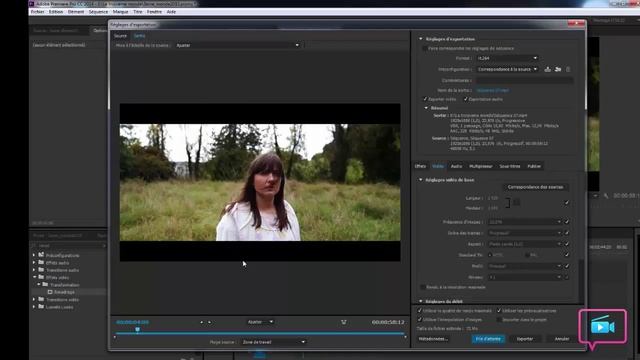Click the Exporter button
640x360 pixels.
click(525, 339)
